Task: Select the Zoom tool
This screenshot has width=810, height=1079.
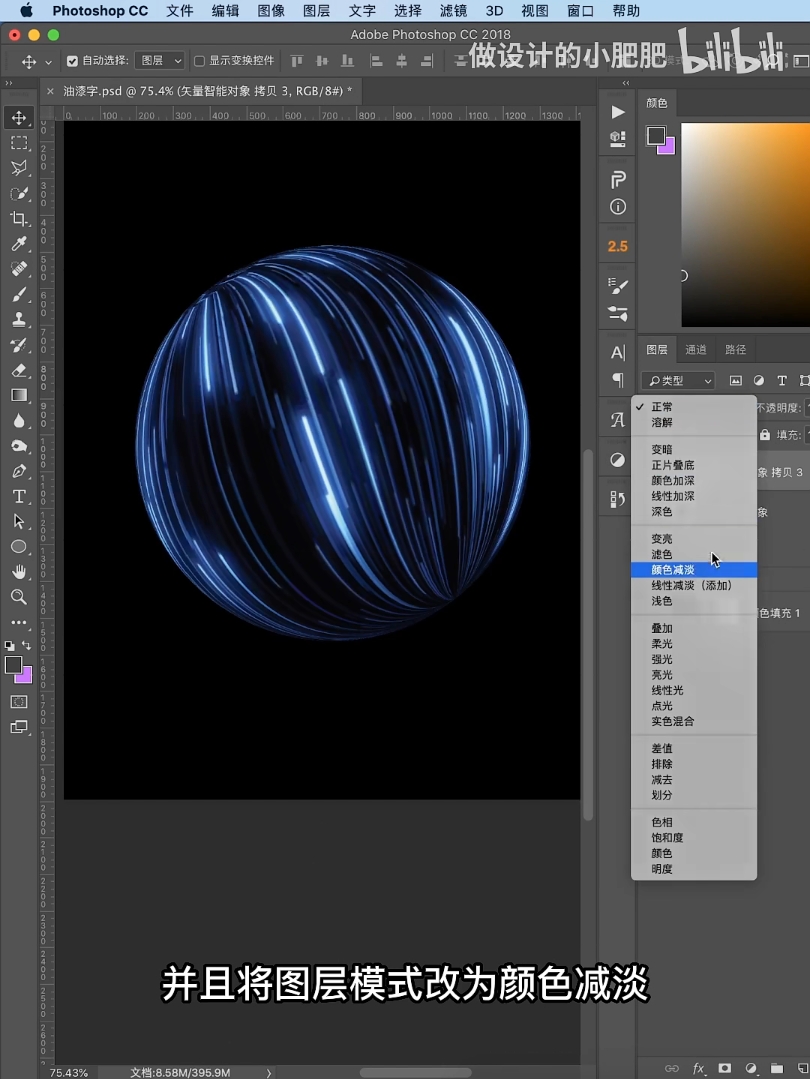Action: point(19,597)
